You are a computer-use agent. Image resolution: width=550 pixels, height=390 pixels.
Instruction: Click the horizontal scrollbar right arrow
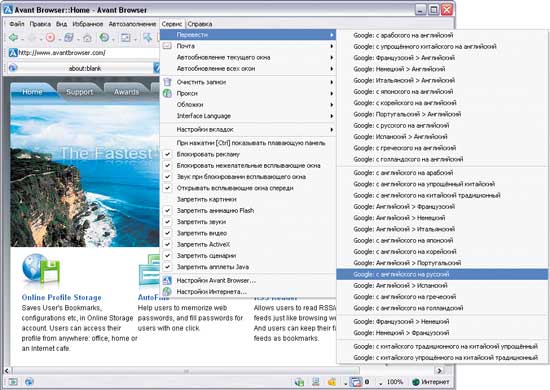(439, 370)
